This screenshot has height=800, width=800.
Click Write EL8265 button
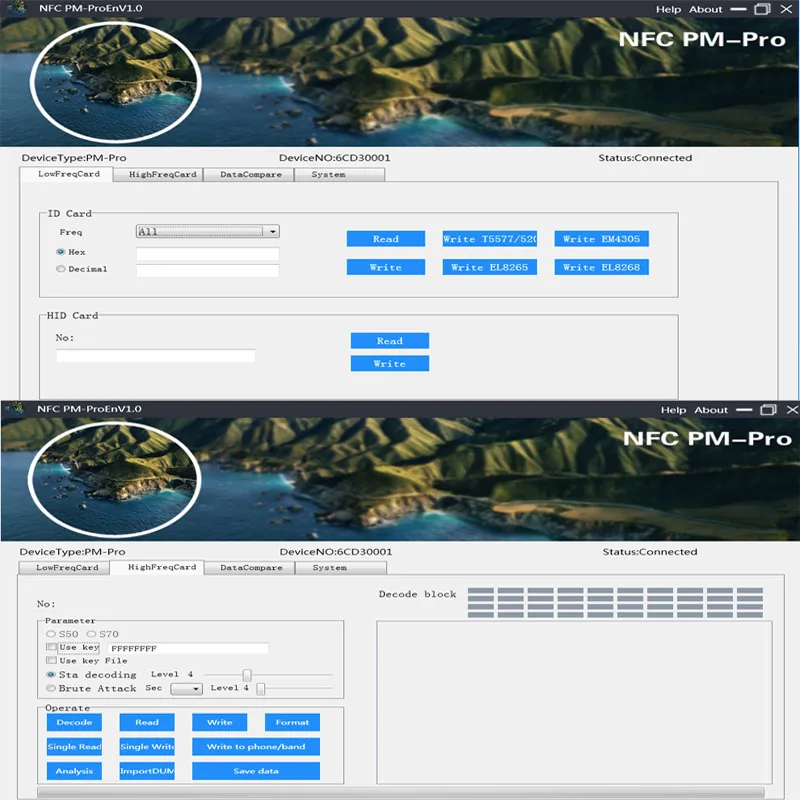click(490, 267)
